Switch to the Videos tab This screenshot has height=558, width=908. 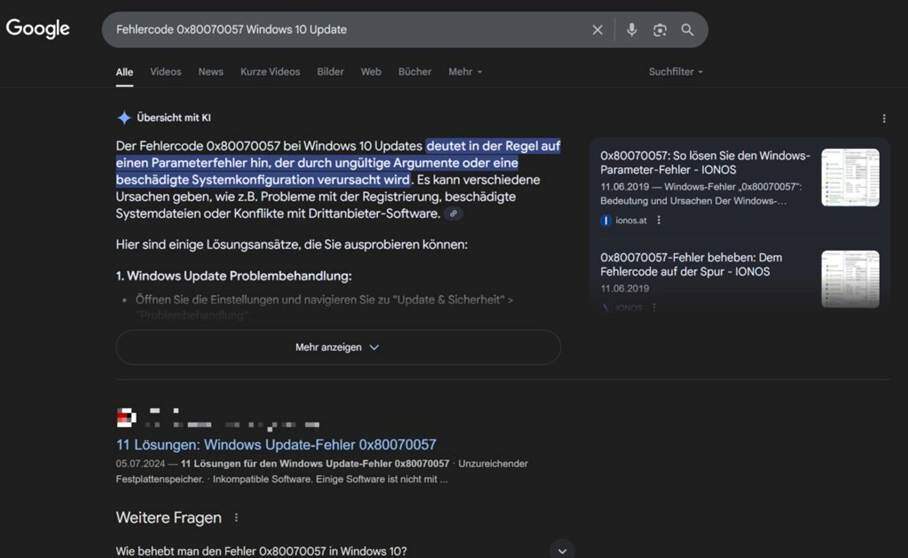[166, 72]
